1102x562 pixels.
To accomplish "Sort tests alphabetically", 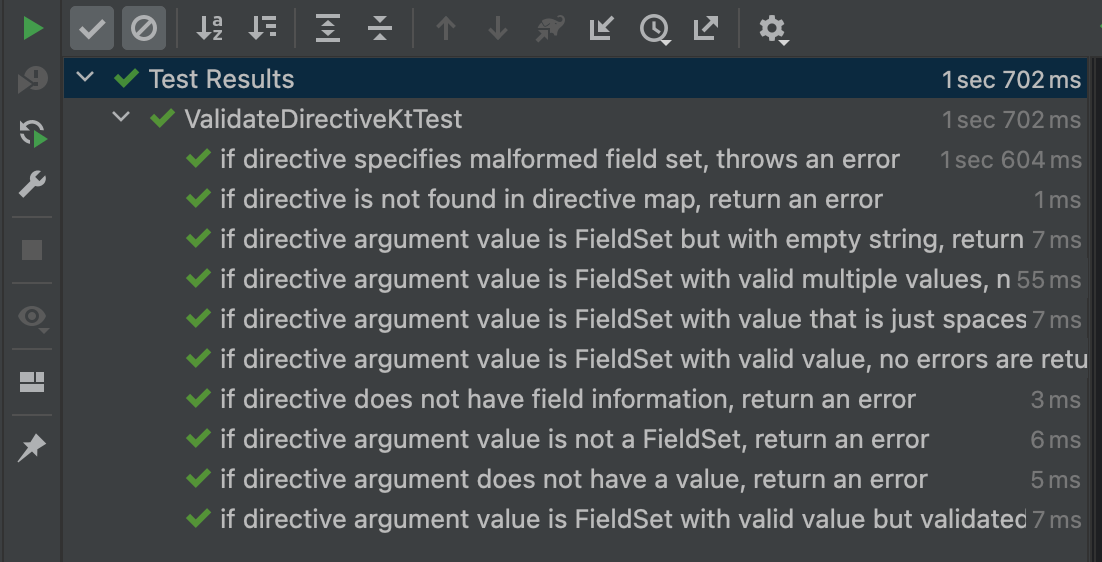I will click(209, 29).
